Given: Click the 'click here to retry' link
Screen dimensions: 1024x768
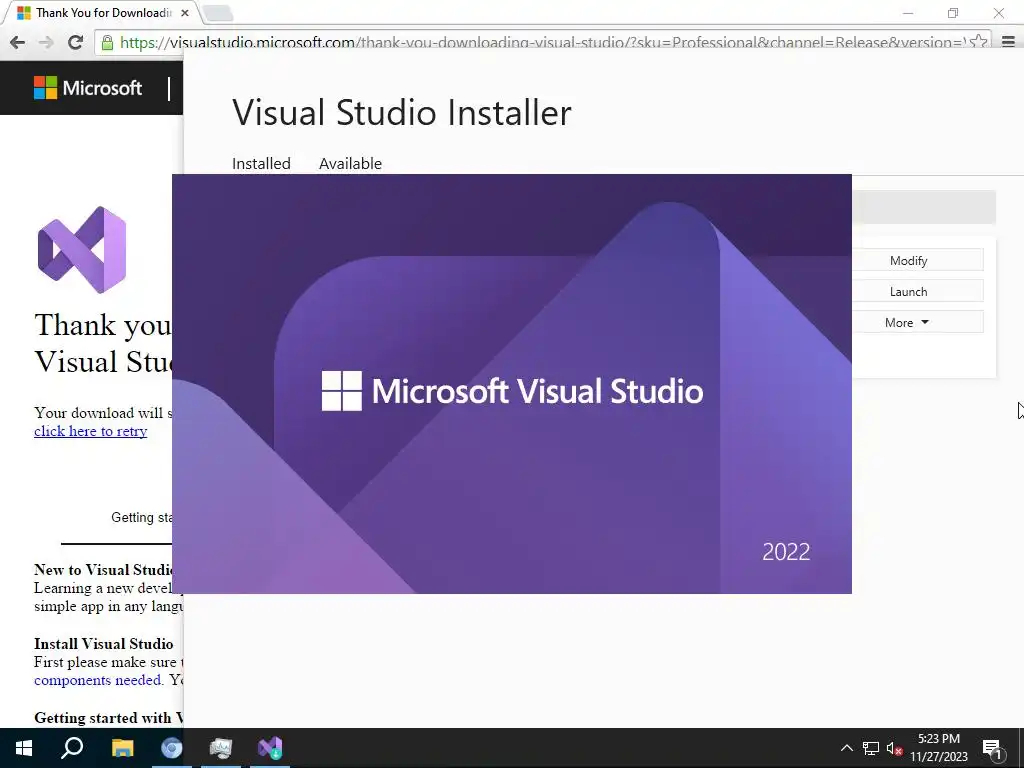Looking at the screenshot, I should coord(91,431).
